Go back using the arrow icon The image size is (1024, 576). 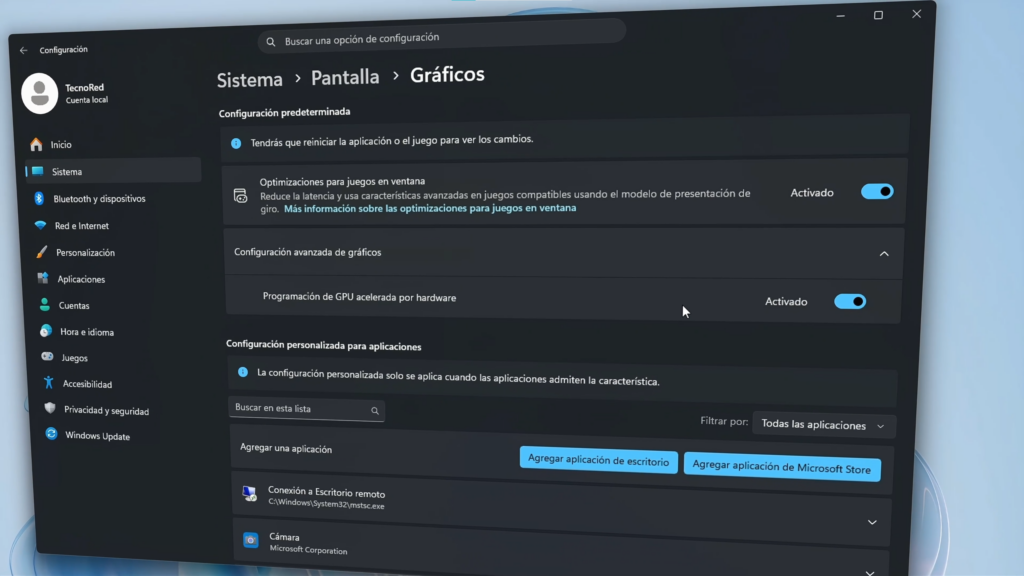(24, 50)
